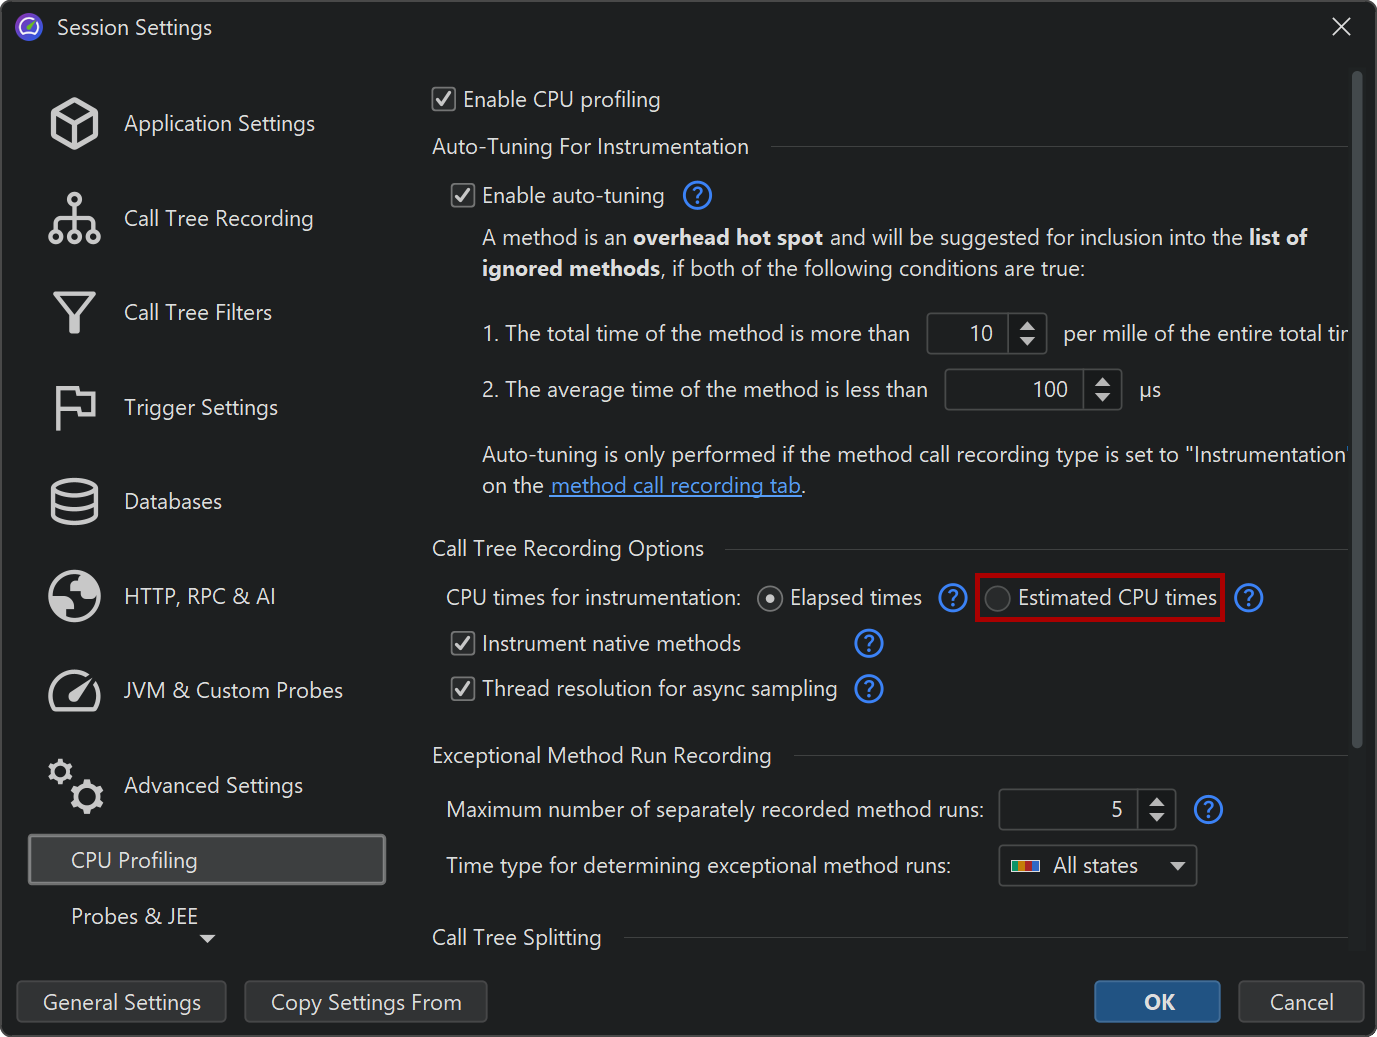Open the Databases cylinder icon
The image size is (1377, 1037).
point(75,502)
